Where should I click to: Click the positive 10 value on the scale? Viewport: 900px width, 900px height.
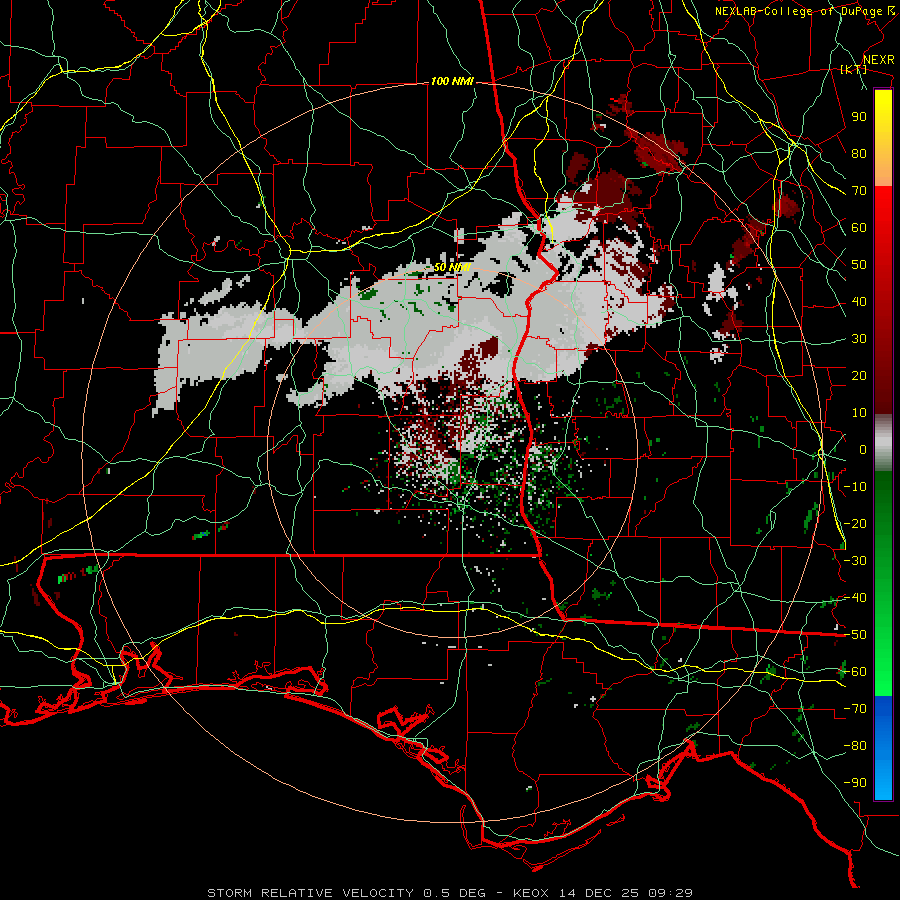(x=859, y=413)
